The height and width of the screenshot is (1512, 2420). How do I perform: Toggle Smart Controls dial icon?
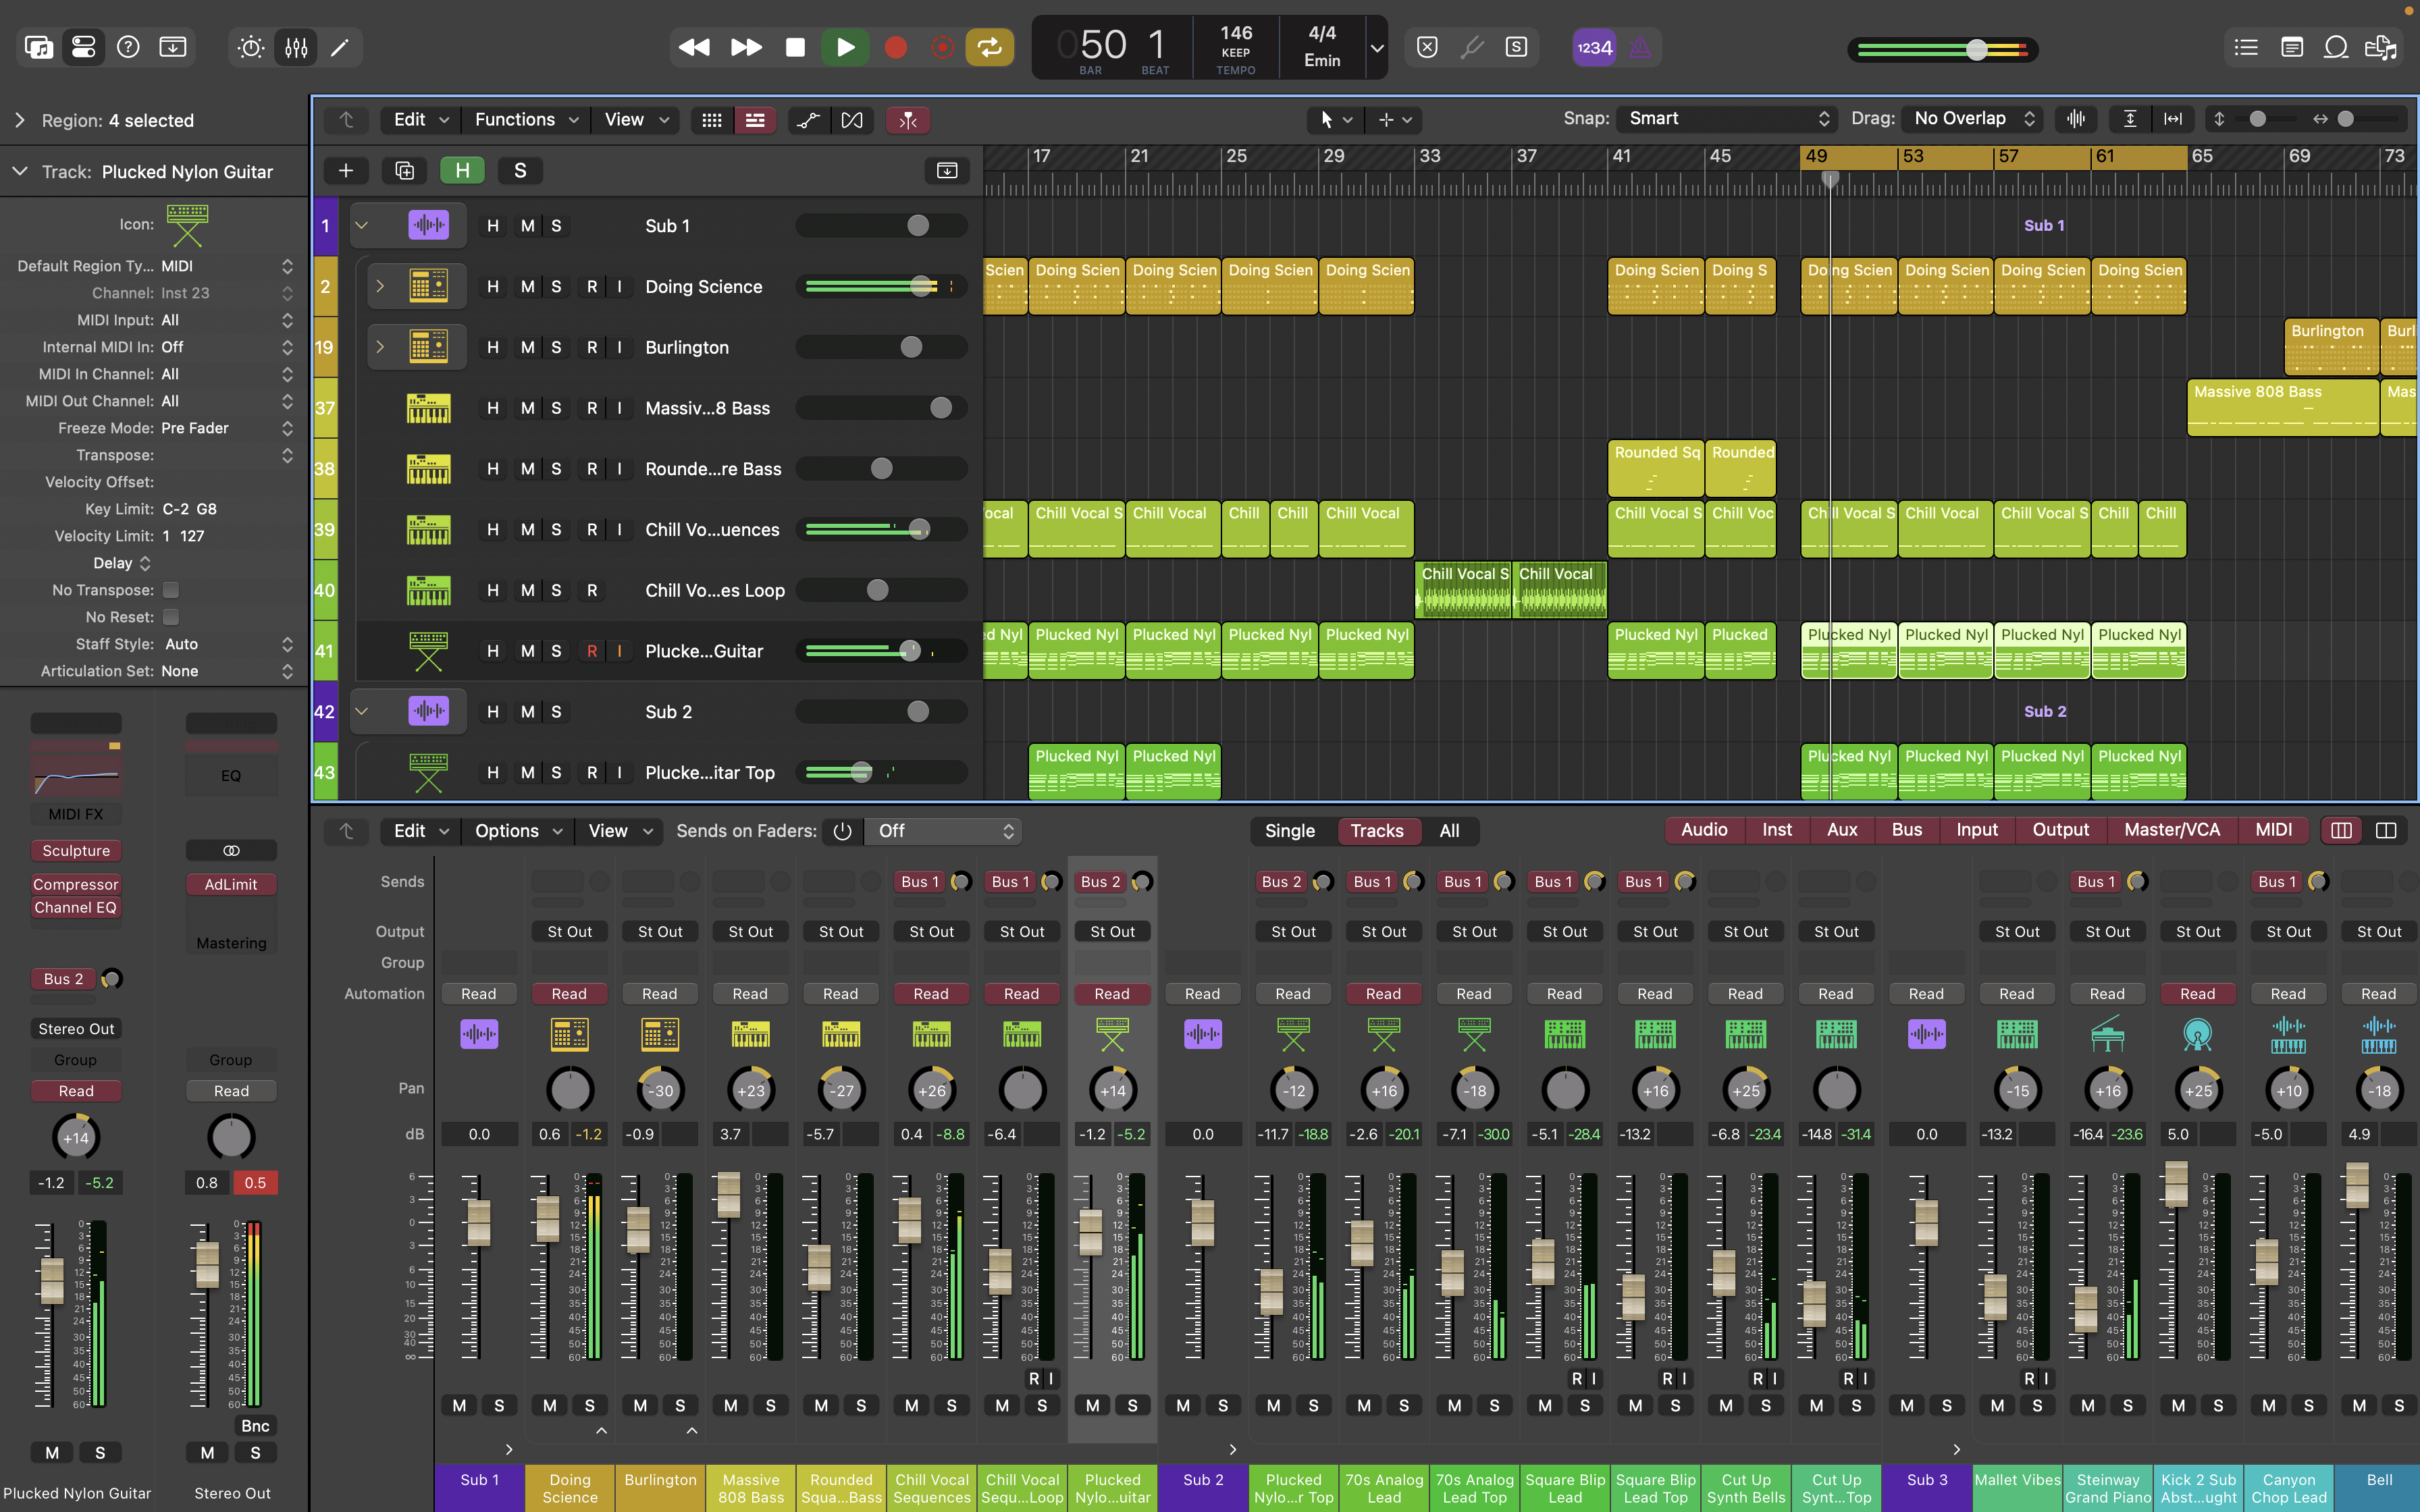pyautogui.click(x=251, y=47)
